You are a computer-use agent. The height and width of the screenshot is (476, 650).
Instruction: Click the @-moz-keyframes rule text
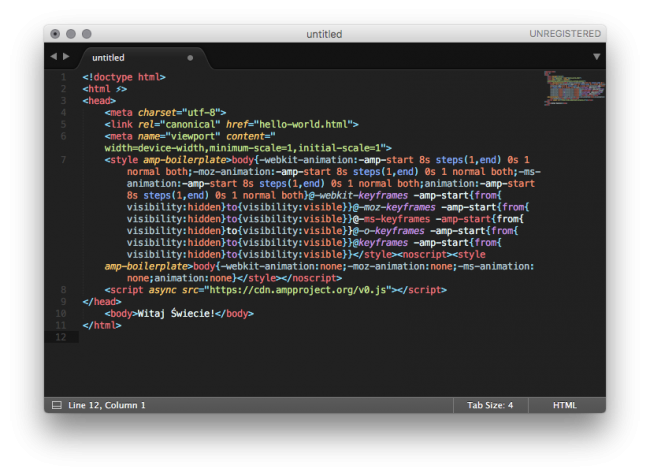point(394,207)
